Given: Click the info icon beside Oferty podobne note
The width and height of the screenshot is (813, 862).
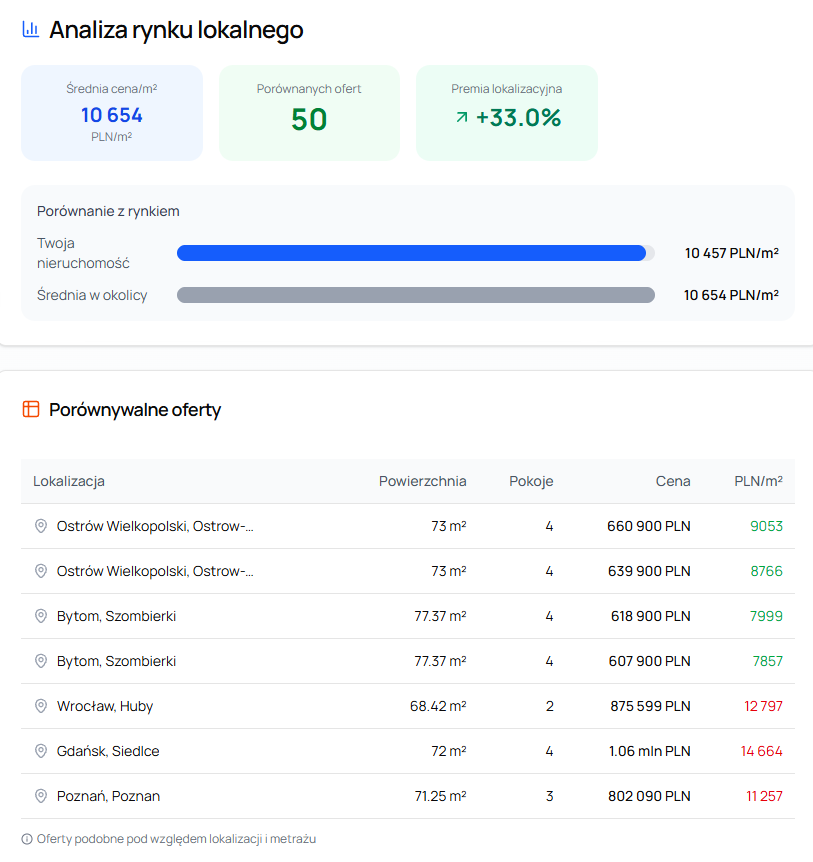Looking at the screenshot, I should coord(27,839).
